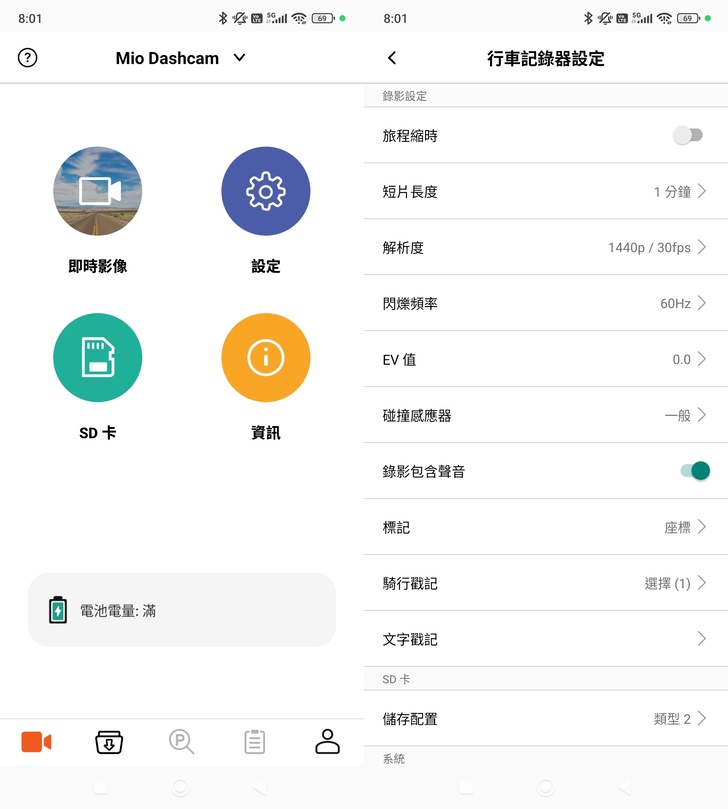
Task: Open the help question mark icon
Action: [x=27, y=58]
